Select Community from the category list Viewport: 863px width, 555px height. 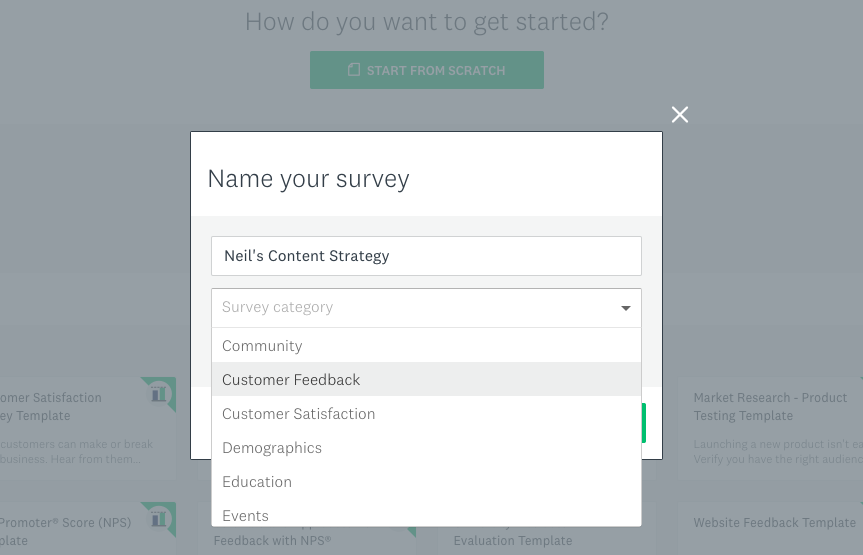tap(426, 345)
